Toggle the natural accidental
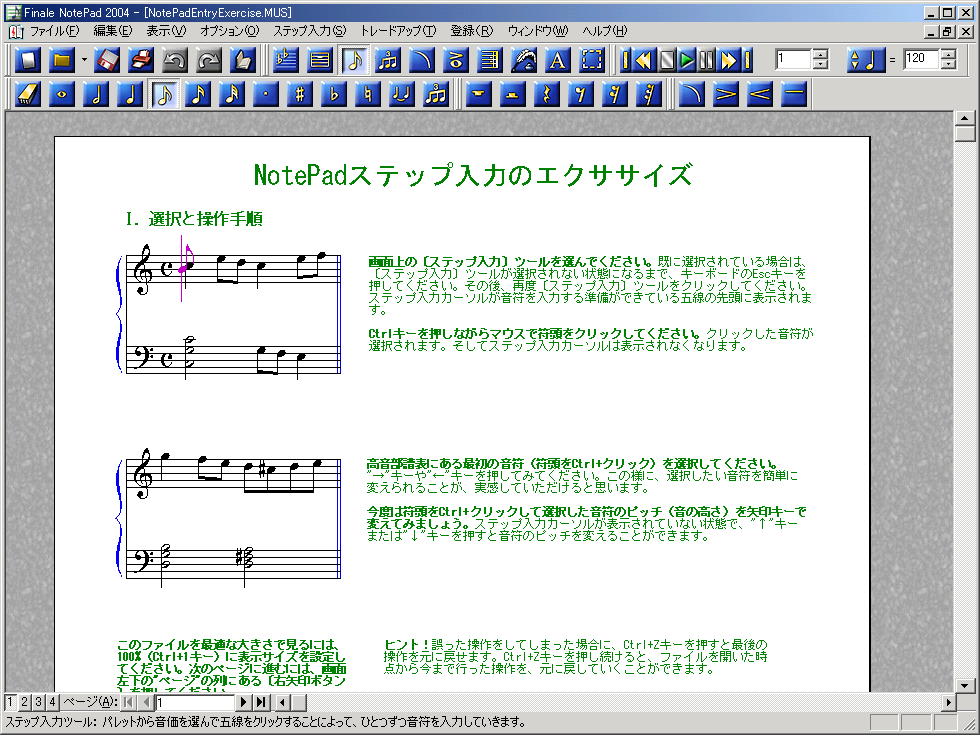 coord(368,94)
